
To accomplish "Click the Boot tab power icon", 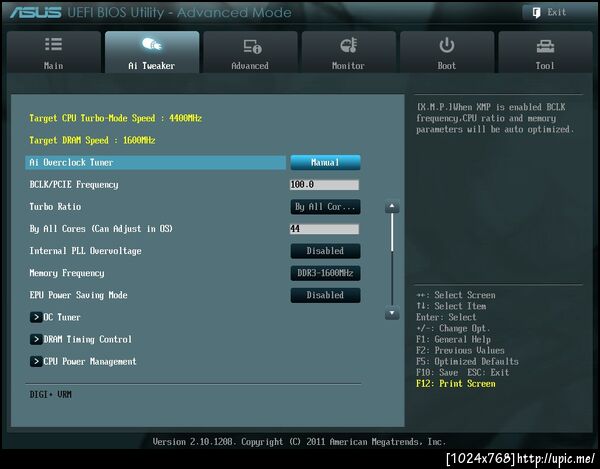I will tap(447, 45).
